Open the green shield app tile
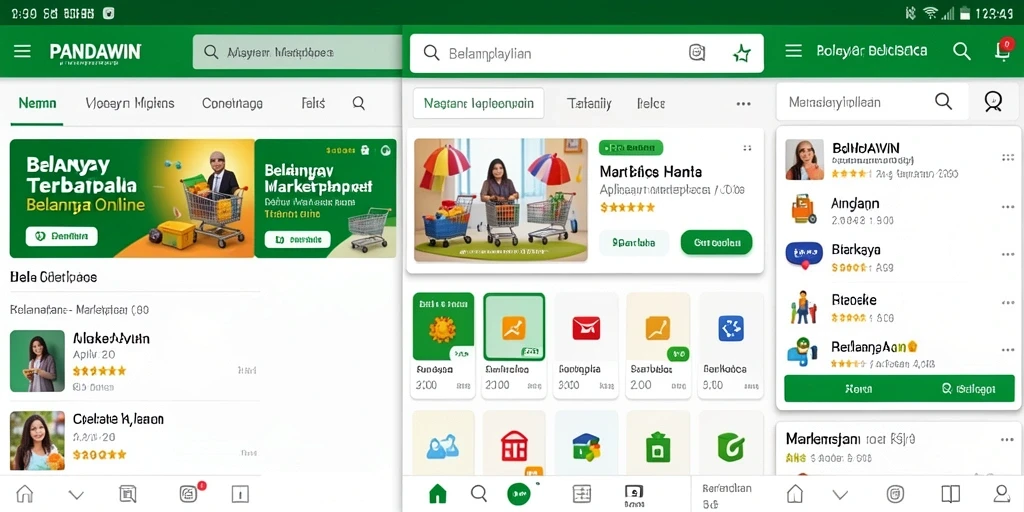Viewport: 1024px width, 512px height. pyautogui.click(x=730, y=445)
